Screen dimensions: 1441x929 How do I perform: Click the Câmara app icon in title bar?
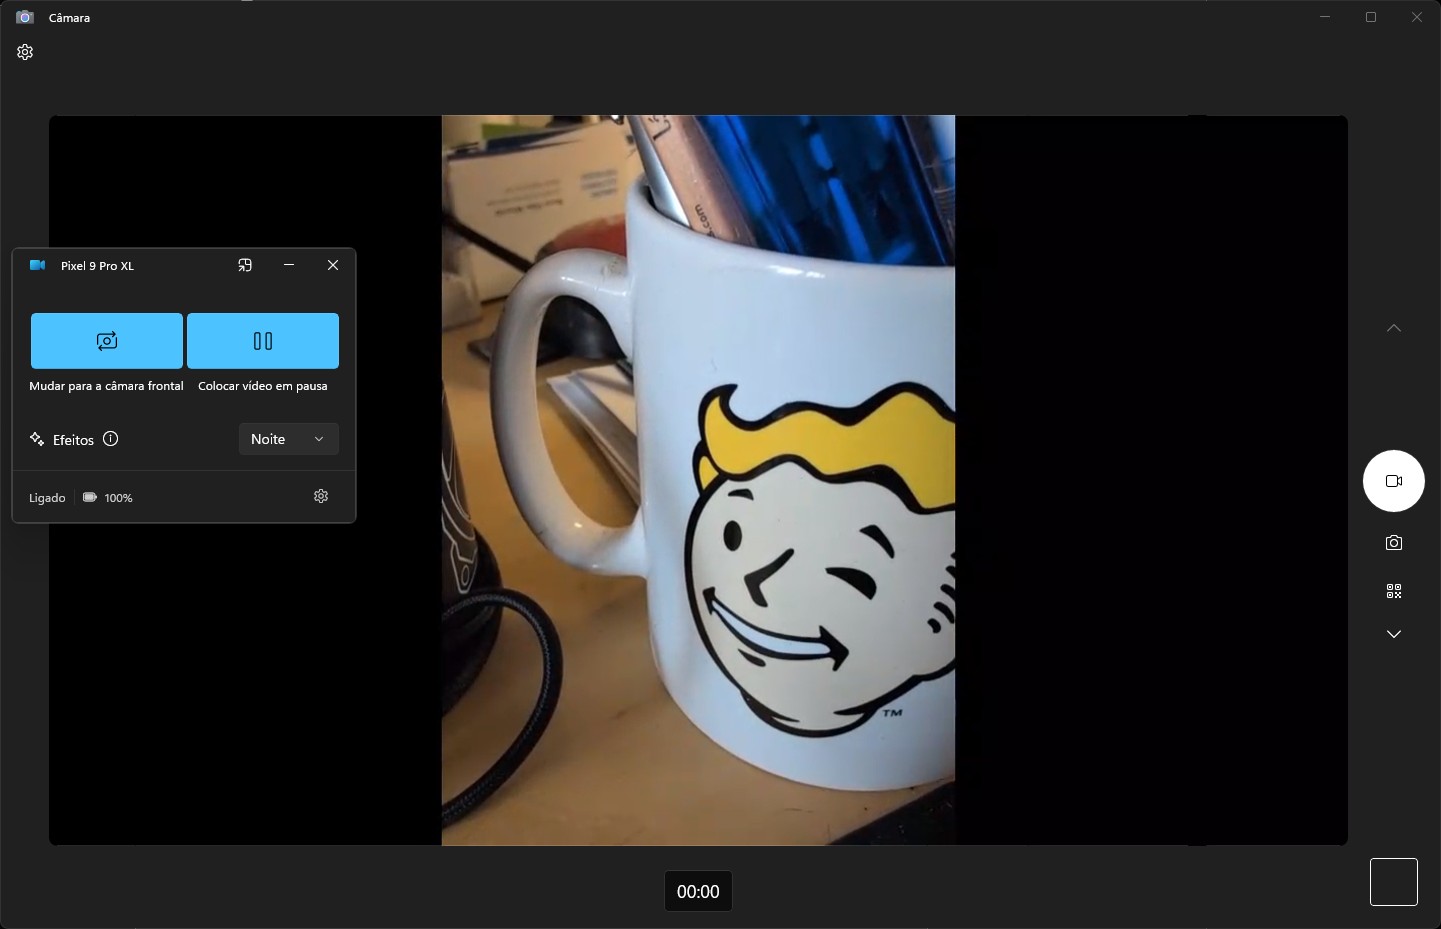(25, 17)
